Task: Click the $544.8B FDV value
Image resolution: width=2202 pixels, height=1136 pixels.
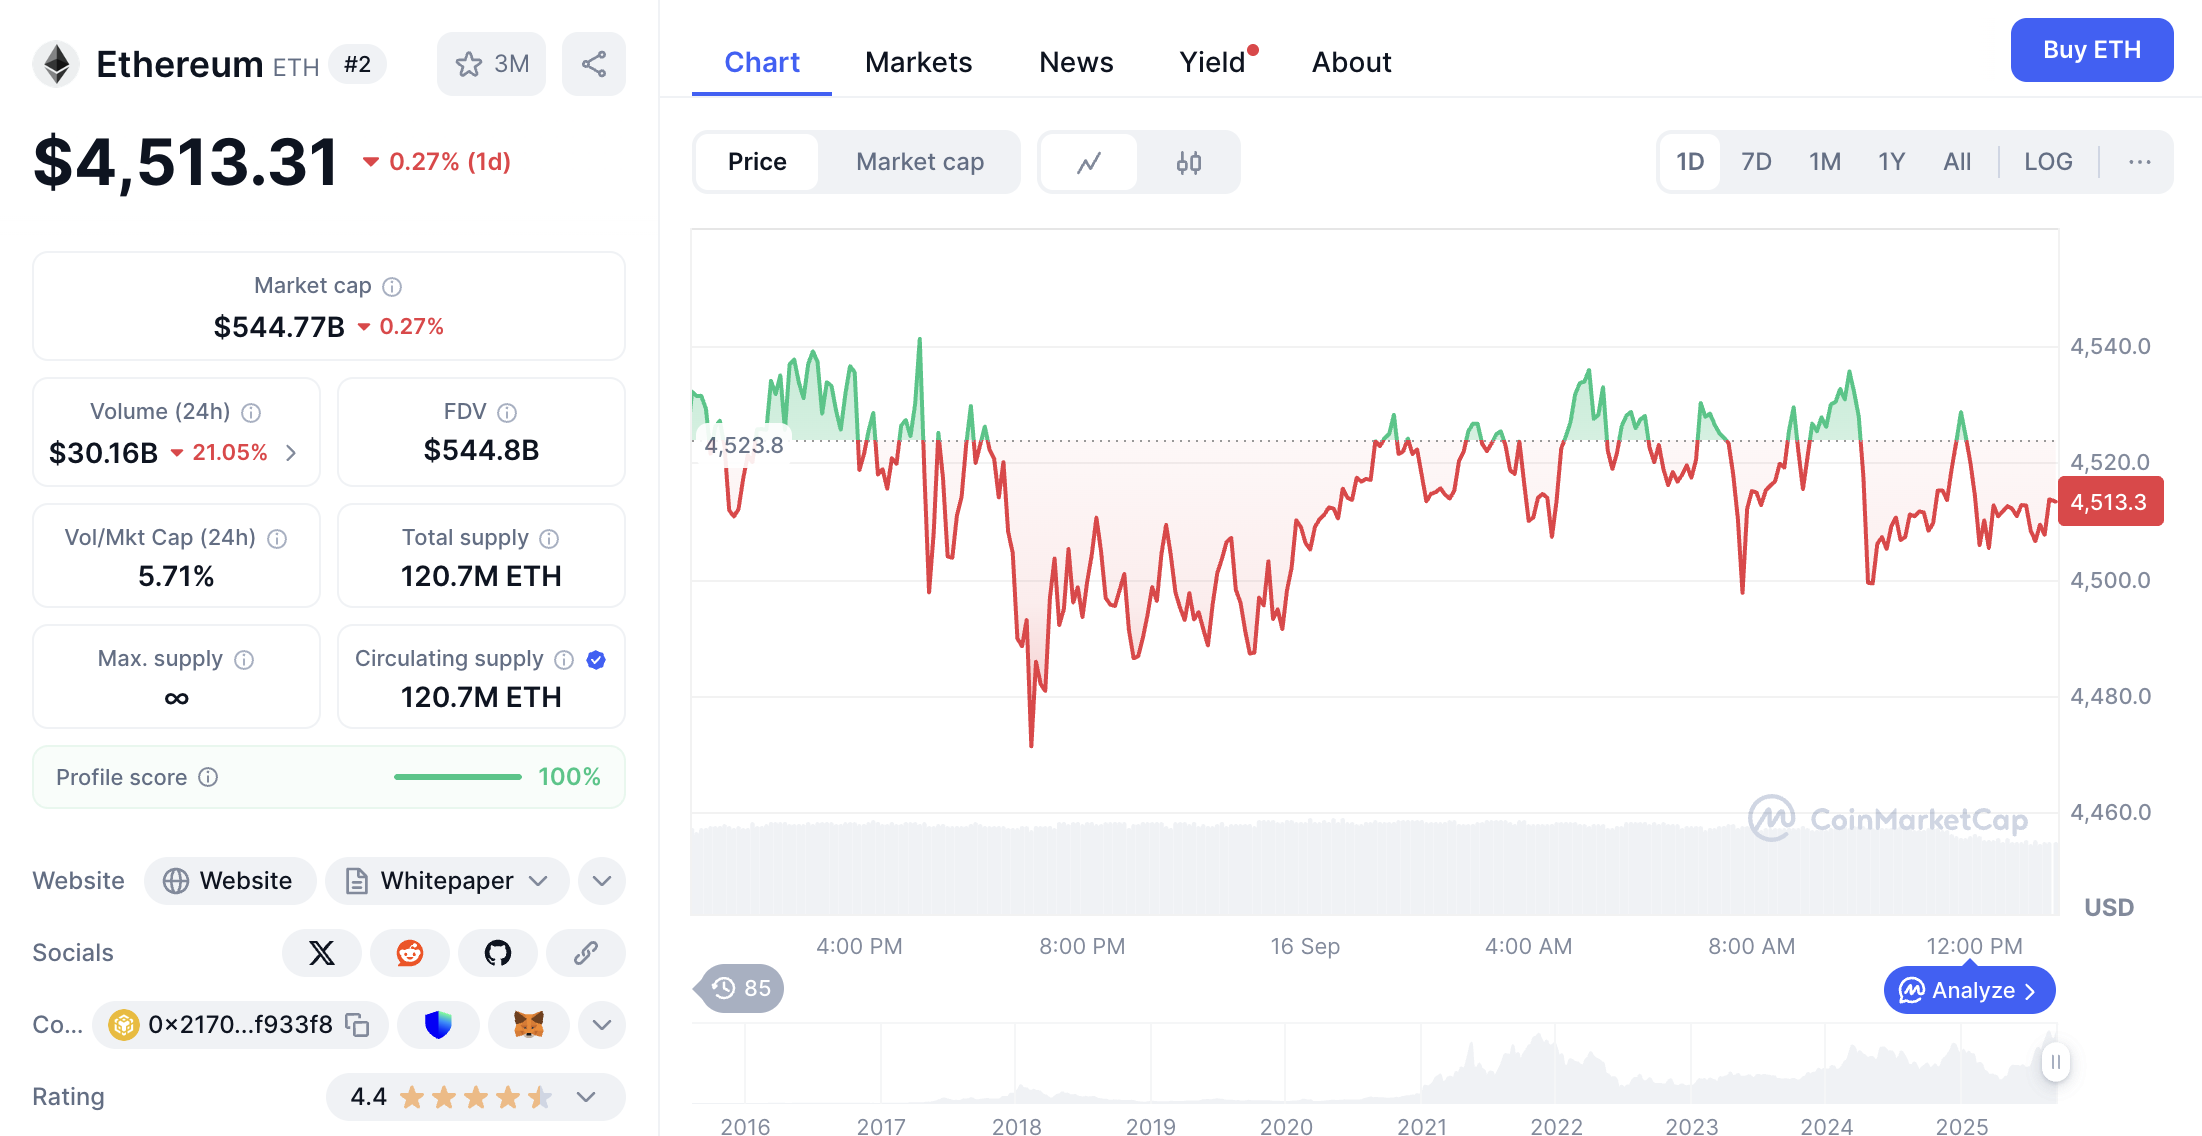Action: tap(481, 451)
